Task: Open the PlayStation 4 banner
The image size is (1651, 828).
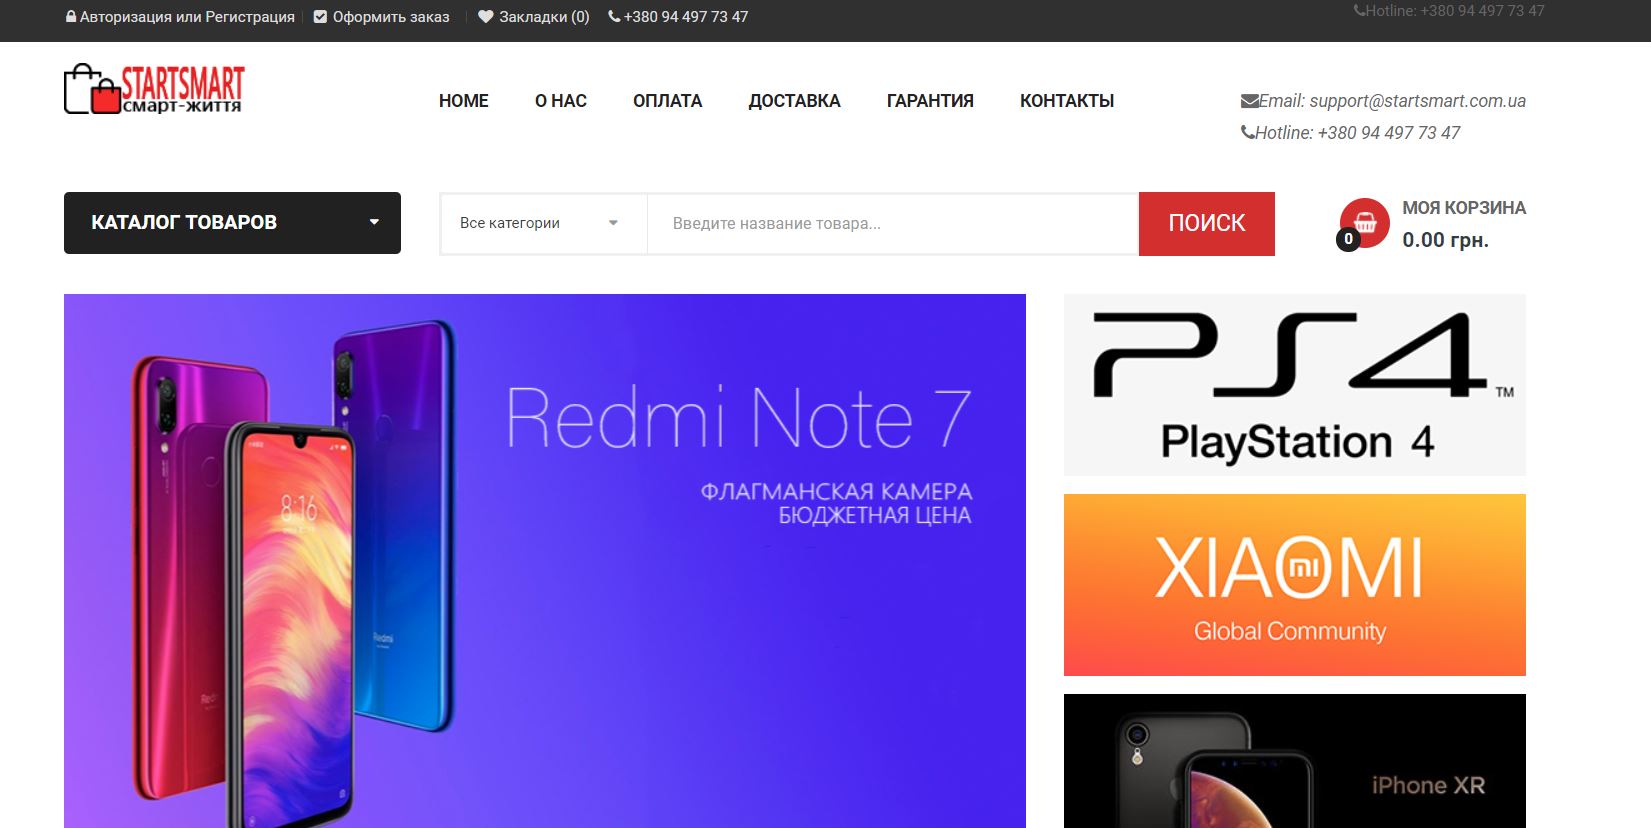Action: point(1295,385)
